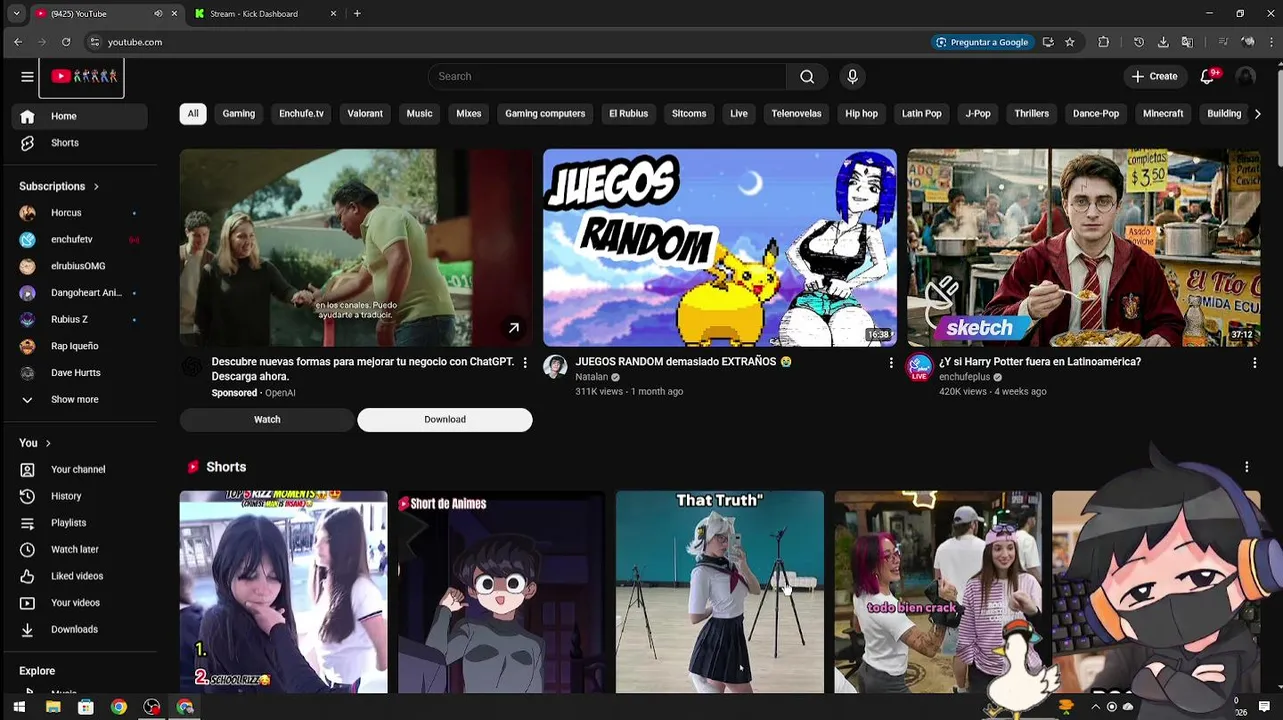
Task: Open the browser extensions puzzle icon
Action: point(1104,42)
